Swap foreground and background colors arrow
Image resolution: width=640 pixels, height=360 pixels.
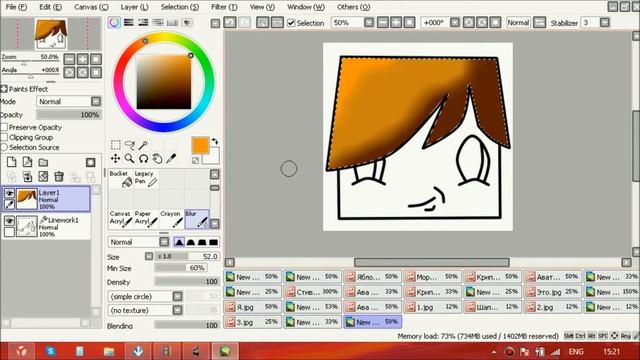pyautogui.click(x=215, y=141)
